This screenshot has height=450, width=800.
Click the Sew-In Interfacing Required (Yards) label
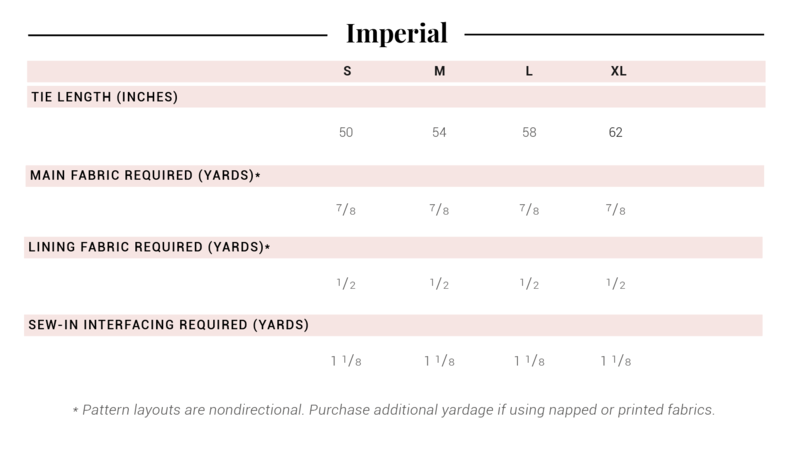click(169, 325)
